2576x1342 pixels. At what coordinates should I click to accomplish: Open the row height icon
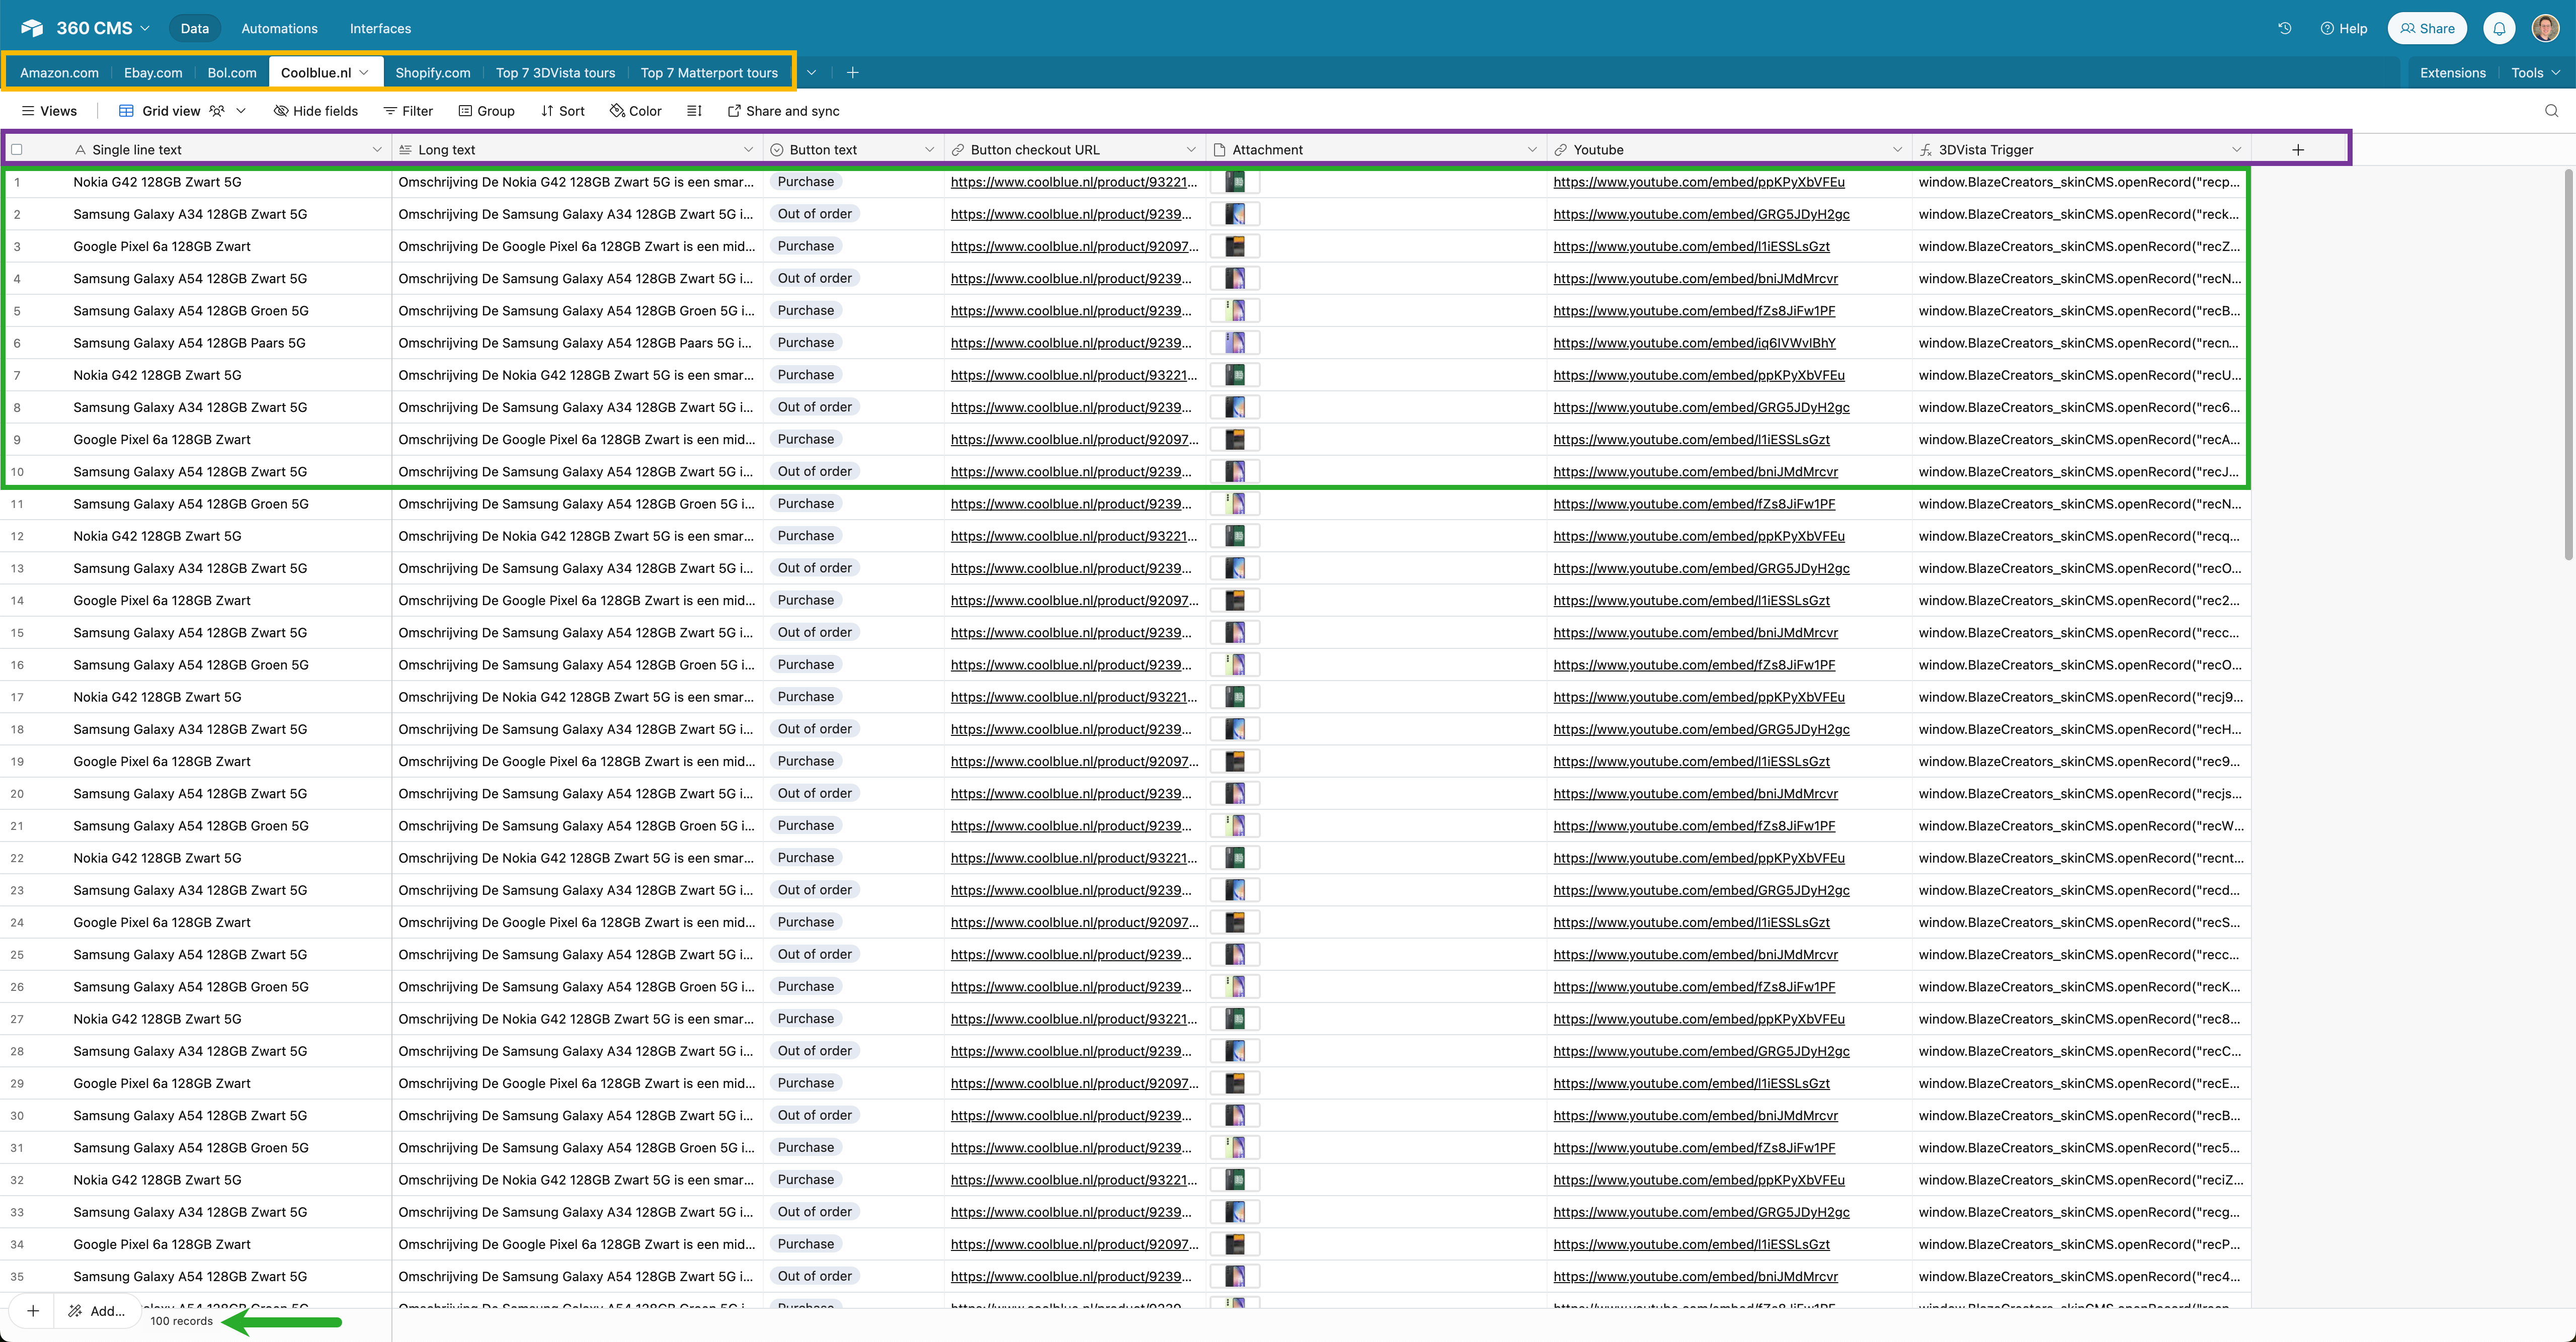pos(694,111)
